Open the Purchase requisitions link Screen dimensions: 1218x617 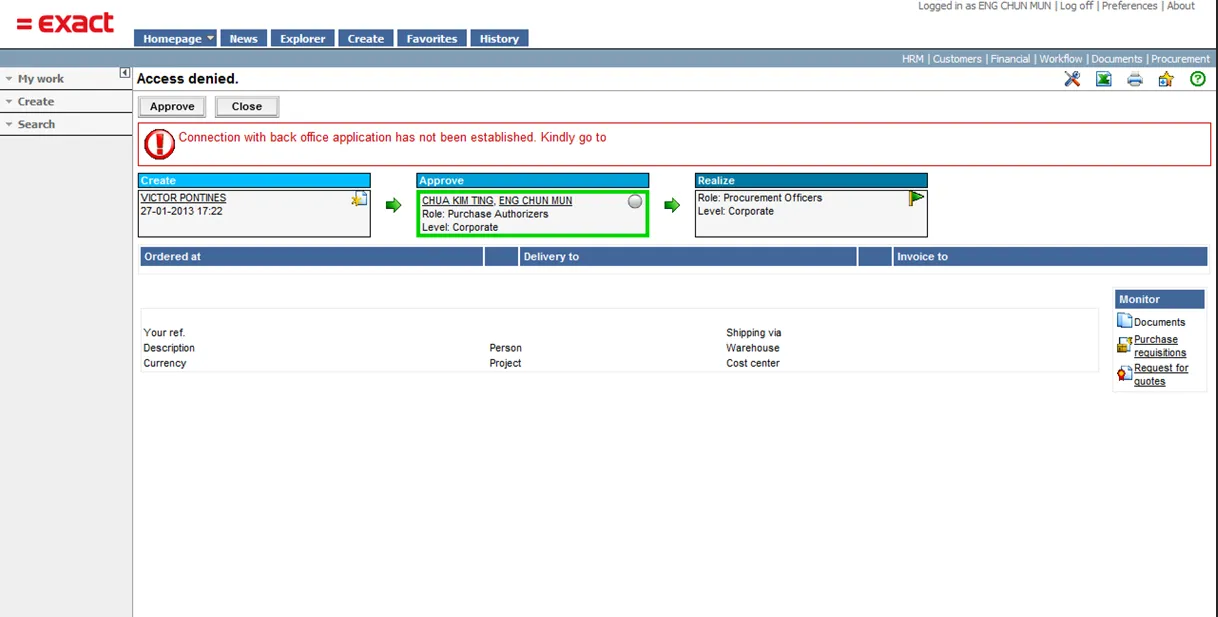click(1159, 346)
